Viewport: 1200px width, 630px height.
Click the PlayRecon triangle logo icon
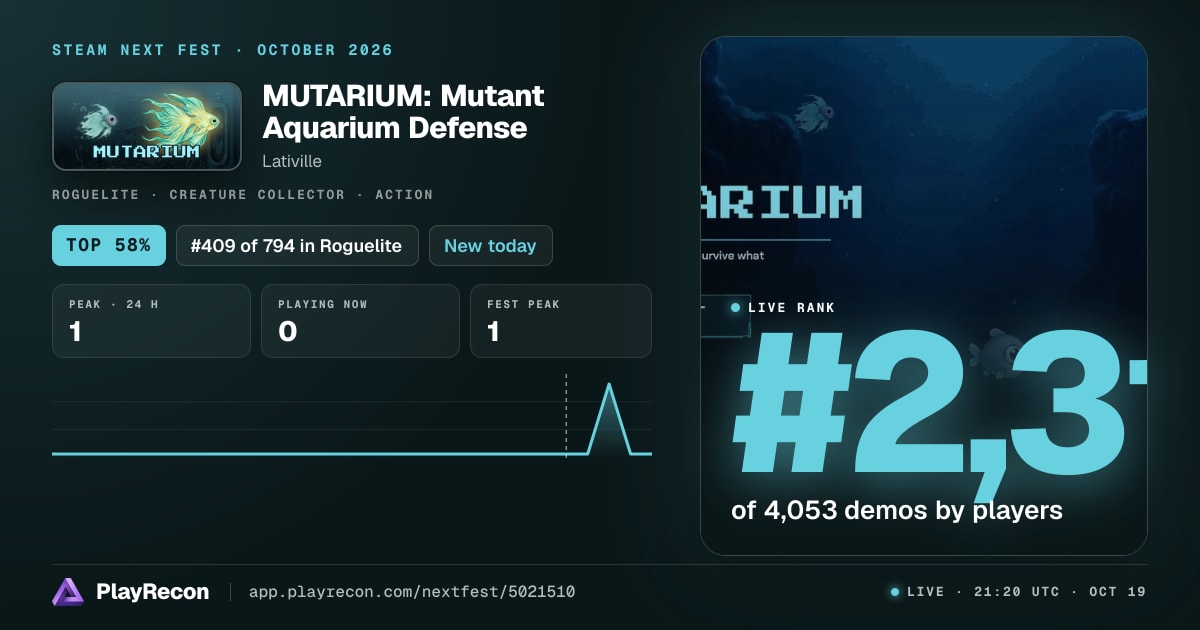tap(68, 592)
